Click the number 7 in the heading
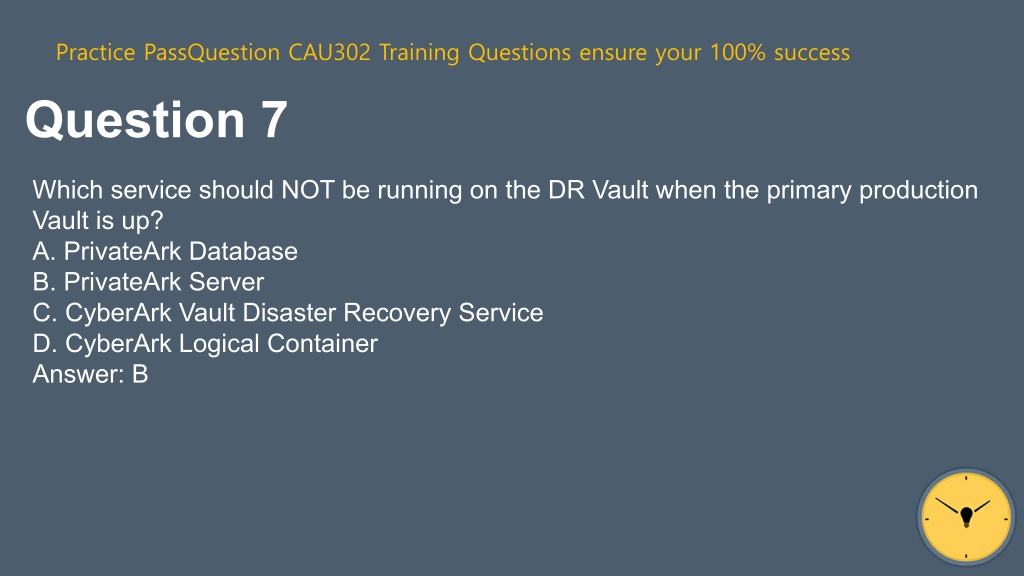1024x576 pixels. pos(274,120)
